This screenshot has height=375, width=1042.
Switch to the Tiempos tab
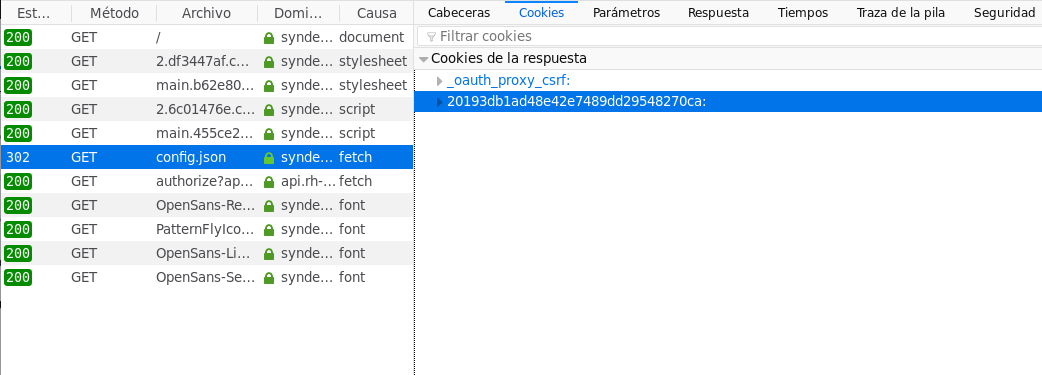[803, 13]
